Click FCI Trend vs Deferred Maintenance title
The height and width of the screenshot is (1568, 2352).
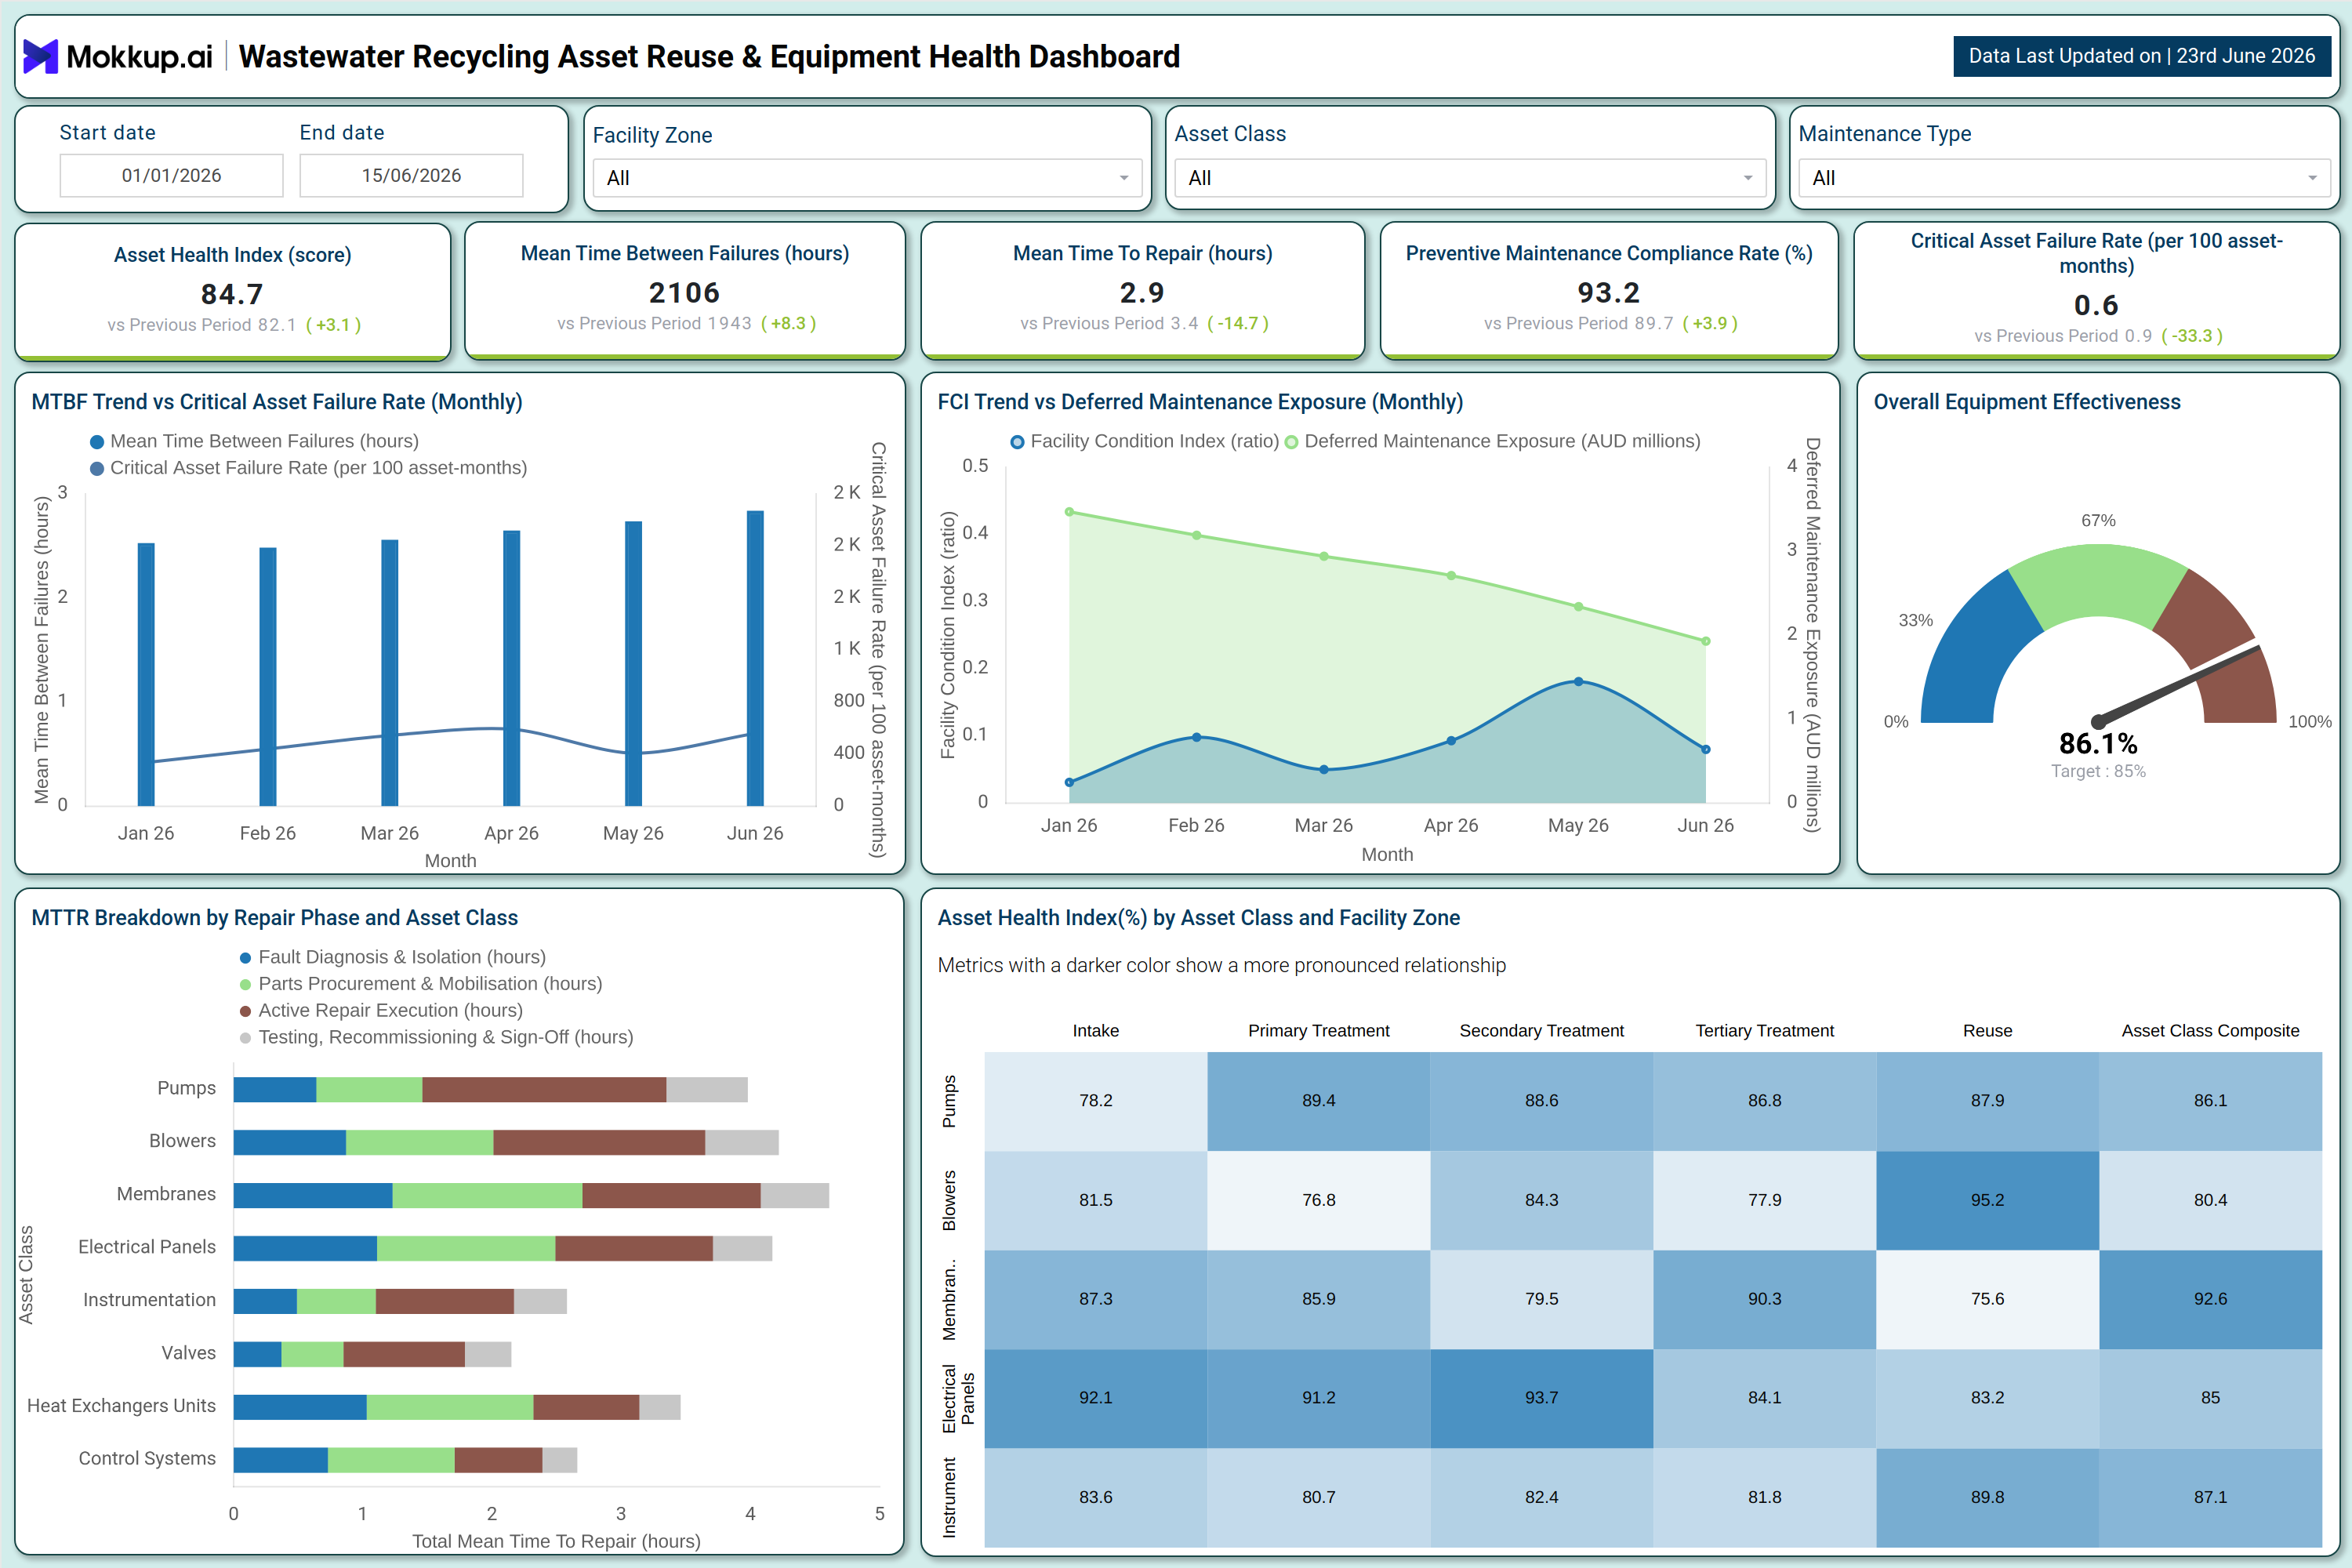pos(1200,402)
